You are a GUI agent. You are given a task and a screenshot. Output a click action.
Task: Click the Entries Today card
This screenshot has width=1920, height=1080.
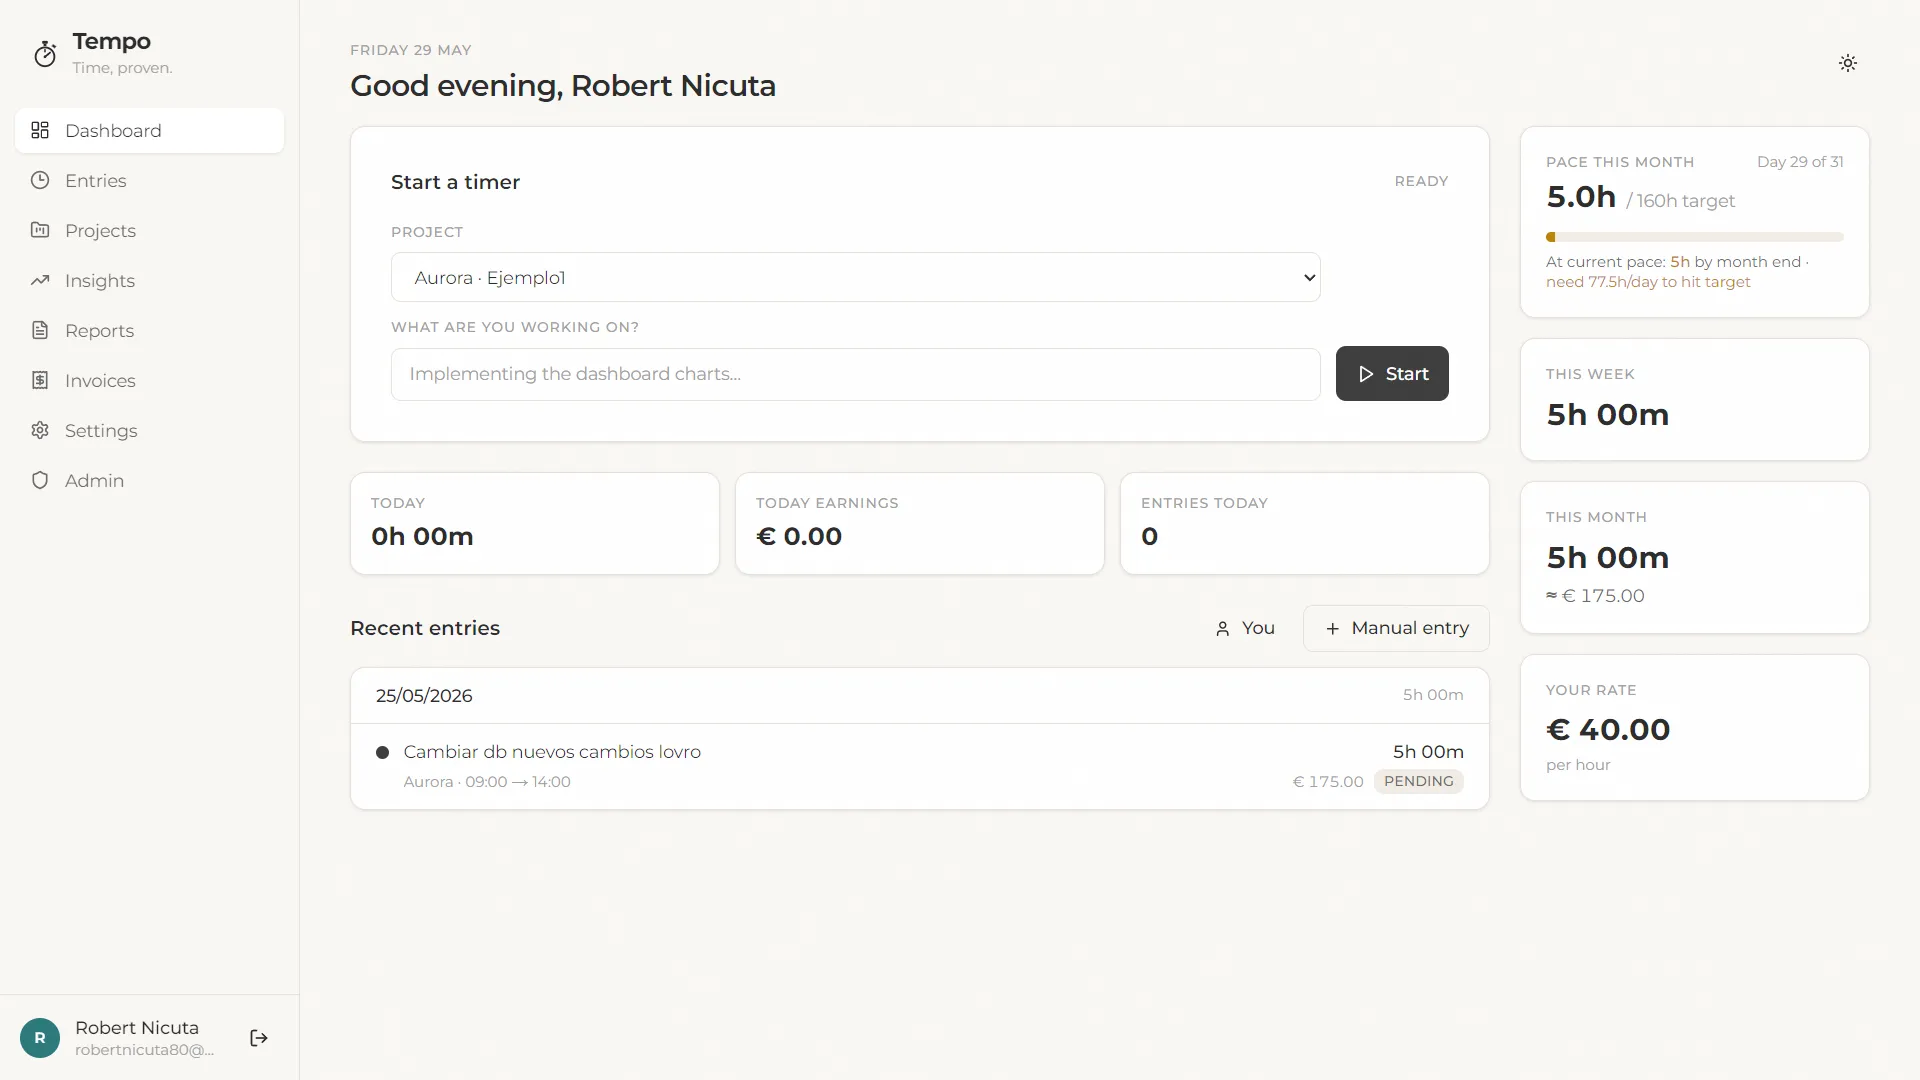pos(1305,523)
